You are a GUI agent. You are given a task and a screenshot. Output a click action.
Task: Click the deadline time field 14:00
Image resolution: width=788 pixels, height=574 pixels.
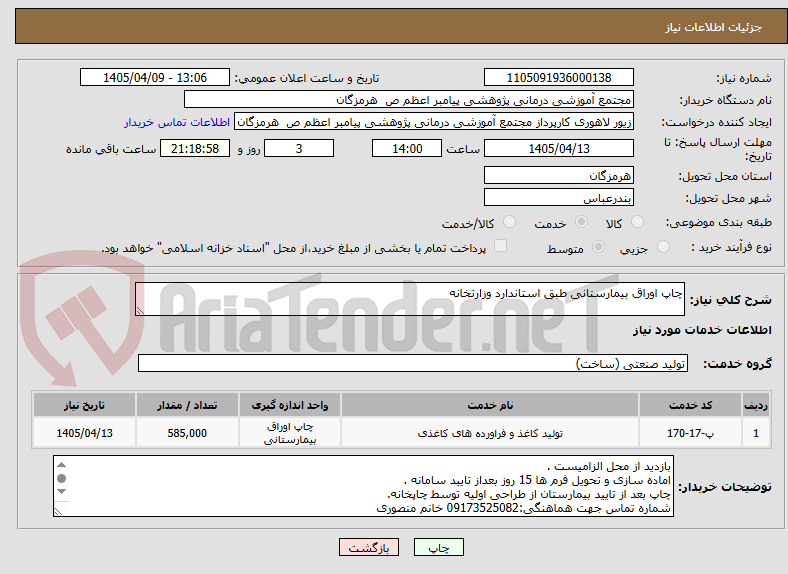(x=407, y=148)
